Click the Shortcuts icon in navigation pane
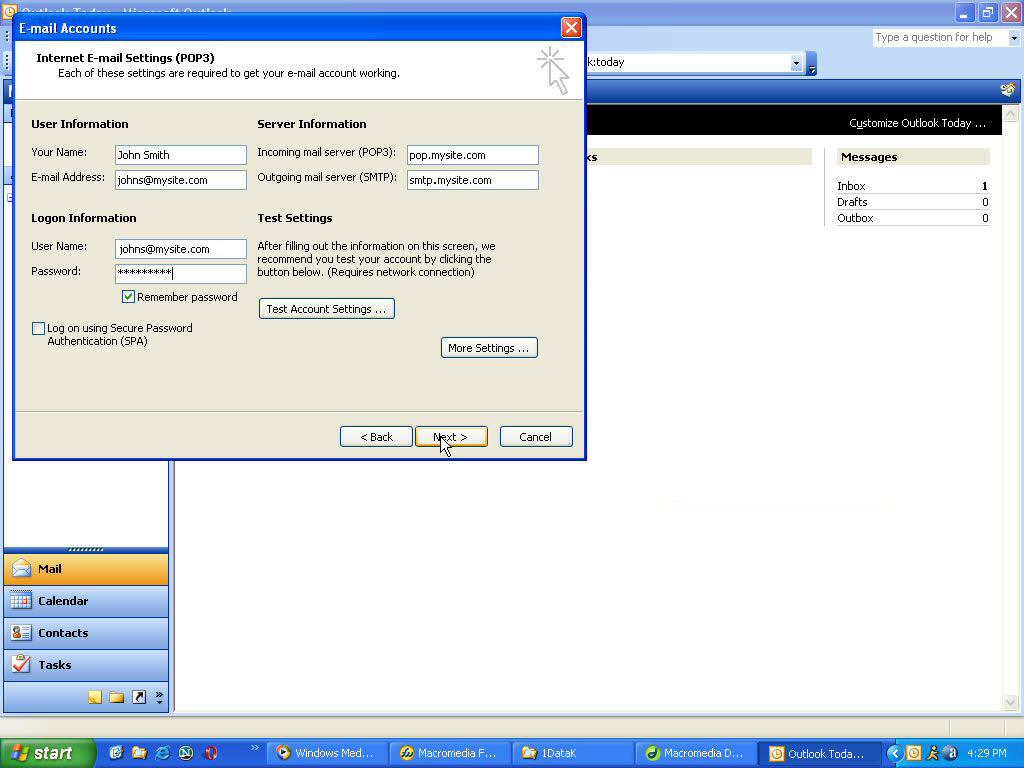Viewport: 1024px width, 768px height. pos(139,697)
